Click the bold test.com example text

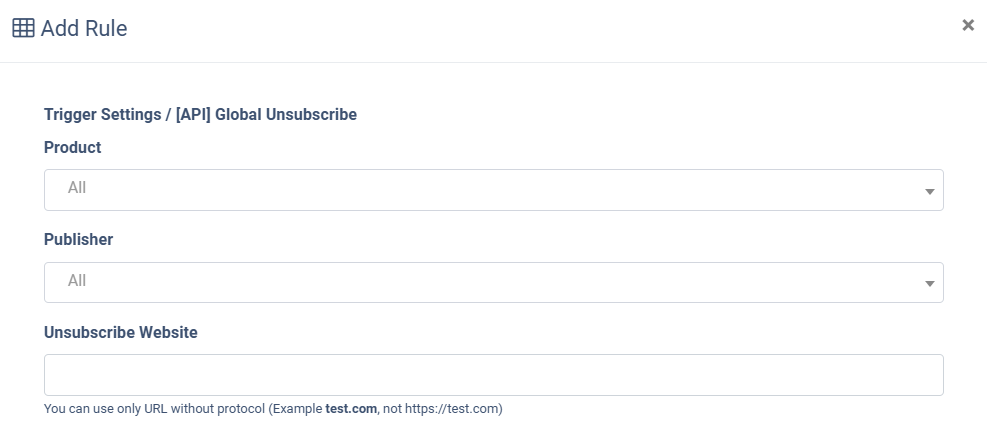point(351,409)
